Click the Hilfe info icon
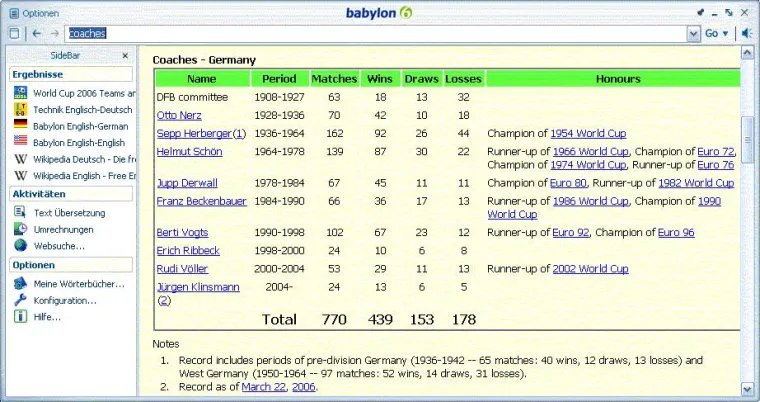Screen dimensions: 760x402 [20, 317]
